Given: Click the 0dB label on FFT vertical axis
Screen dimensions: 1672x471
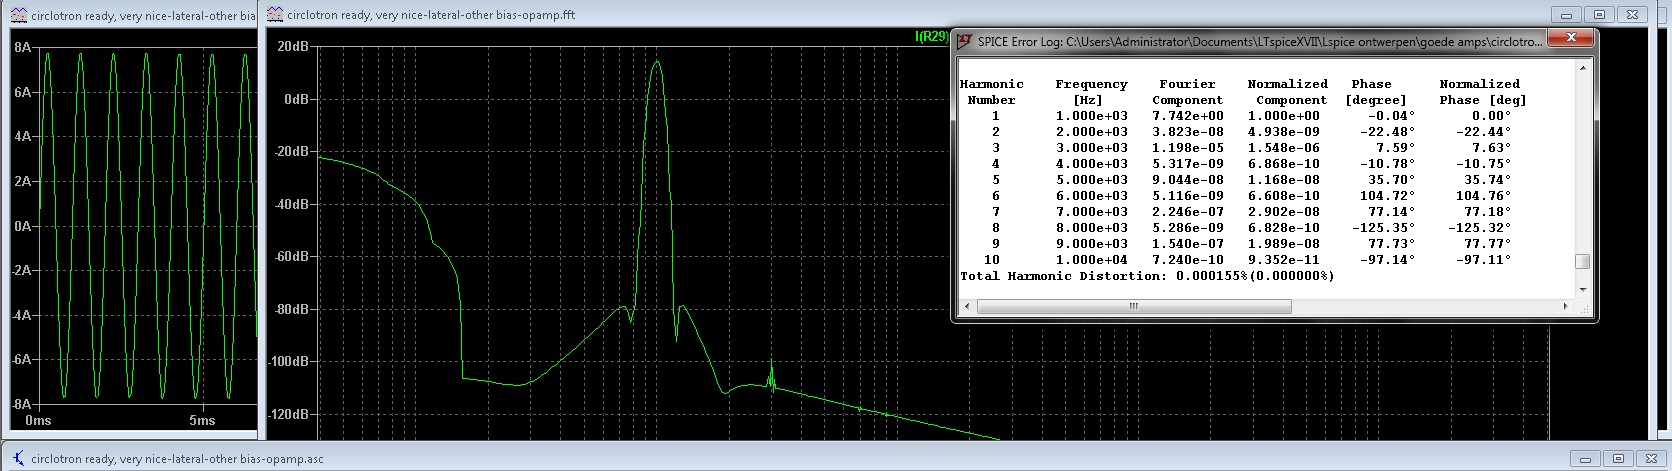Looking at the screenshot, I should click(x=296, y=99).
